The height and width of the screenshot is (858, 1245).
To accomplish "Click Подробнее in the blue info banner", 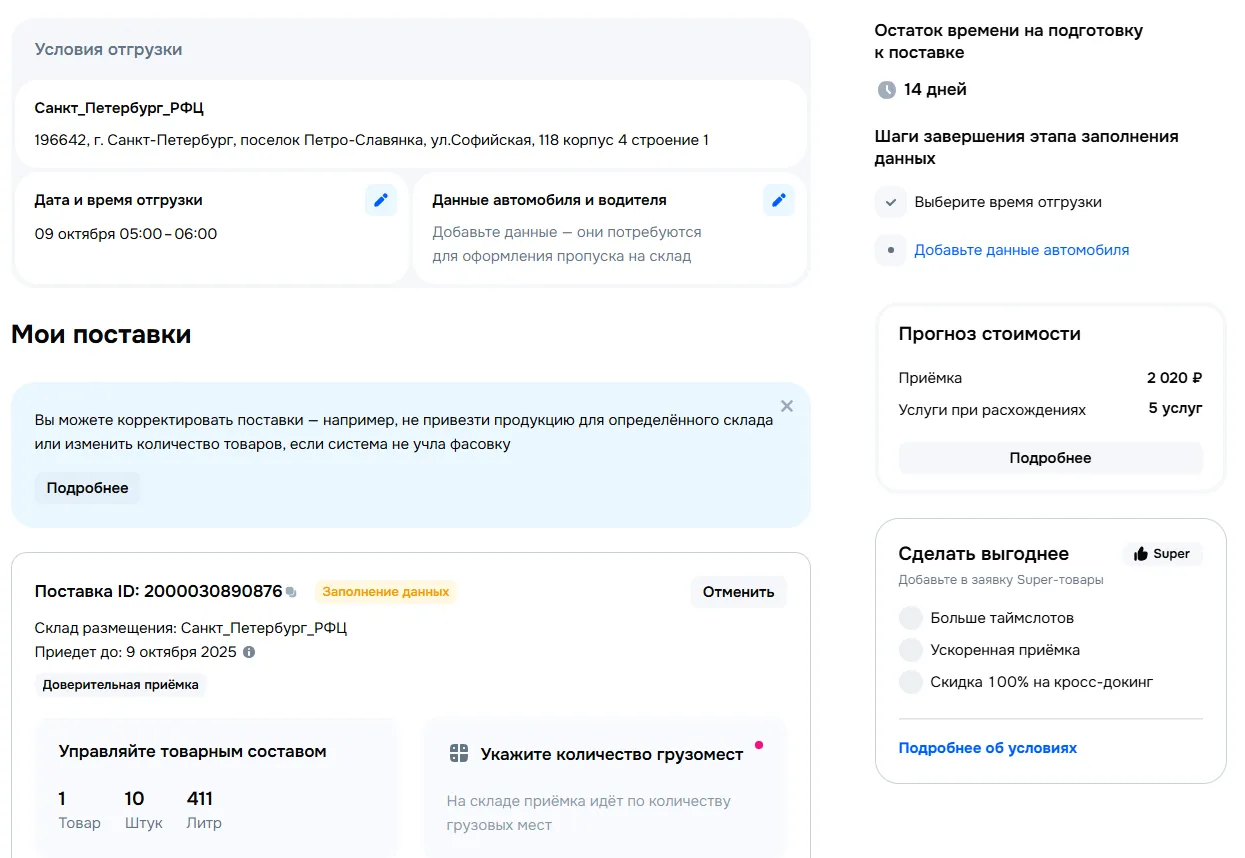I will point(88,488).
